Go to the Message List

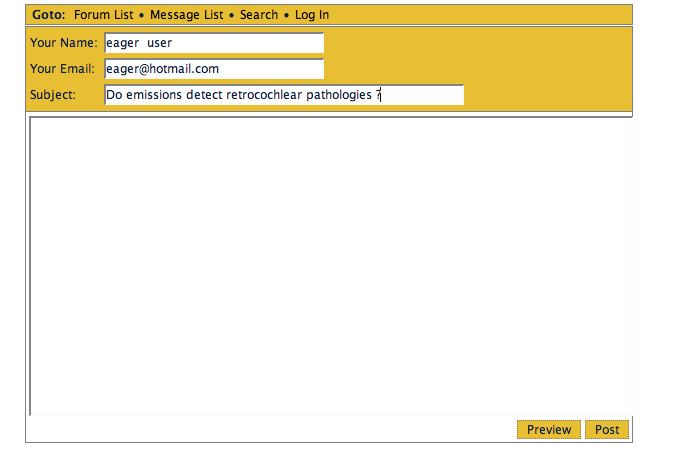pos(187,15)
